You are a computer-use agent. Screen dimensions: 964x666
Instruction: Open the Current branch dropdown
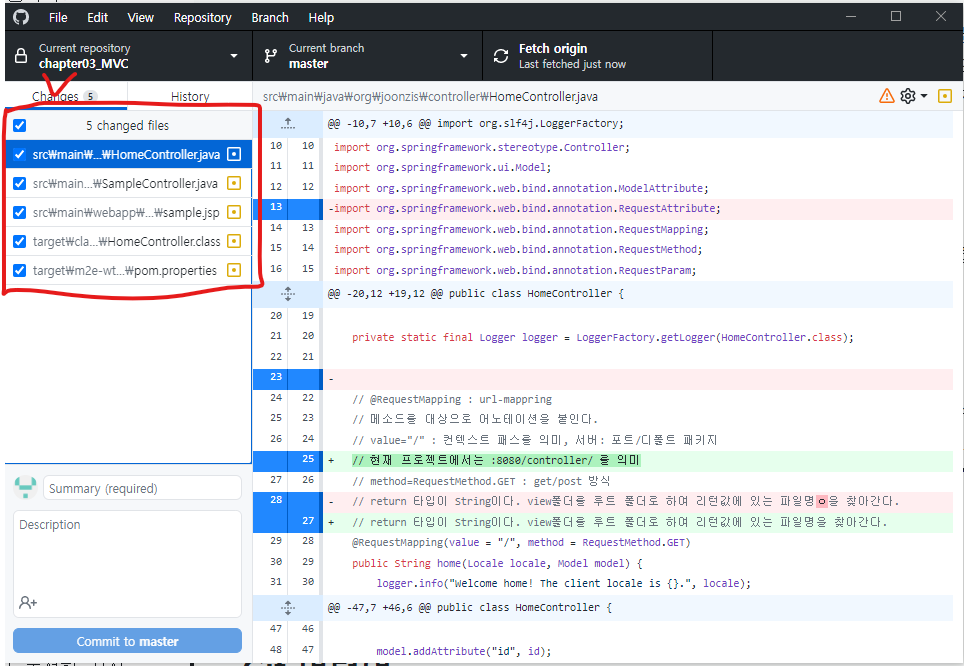(367, 56)
